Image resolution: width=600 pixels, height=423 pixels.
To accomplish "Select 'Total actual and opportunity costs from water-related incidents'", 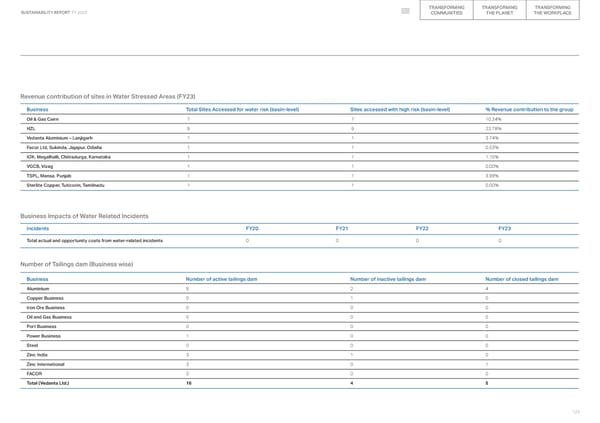I will [95, 241].
